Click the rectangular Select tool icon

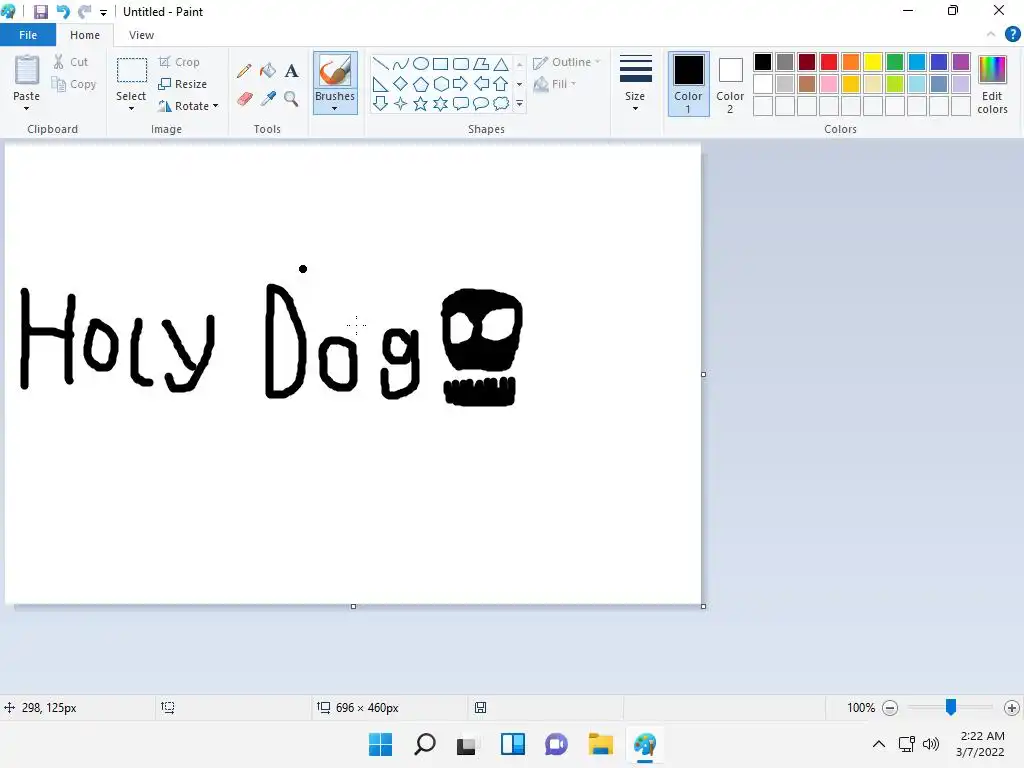[131, 71]
